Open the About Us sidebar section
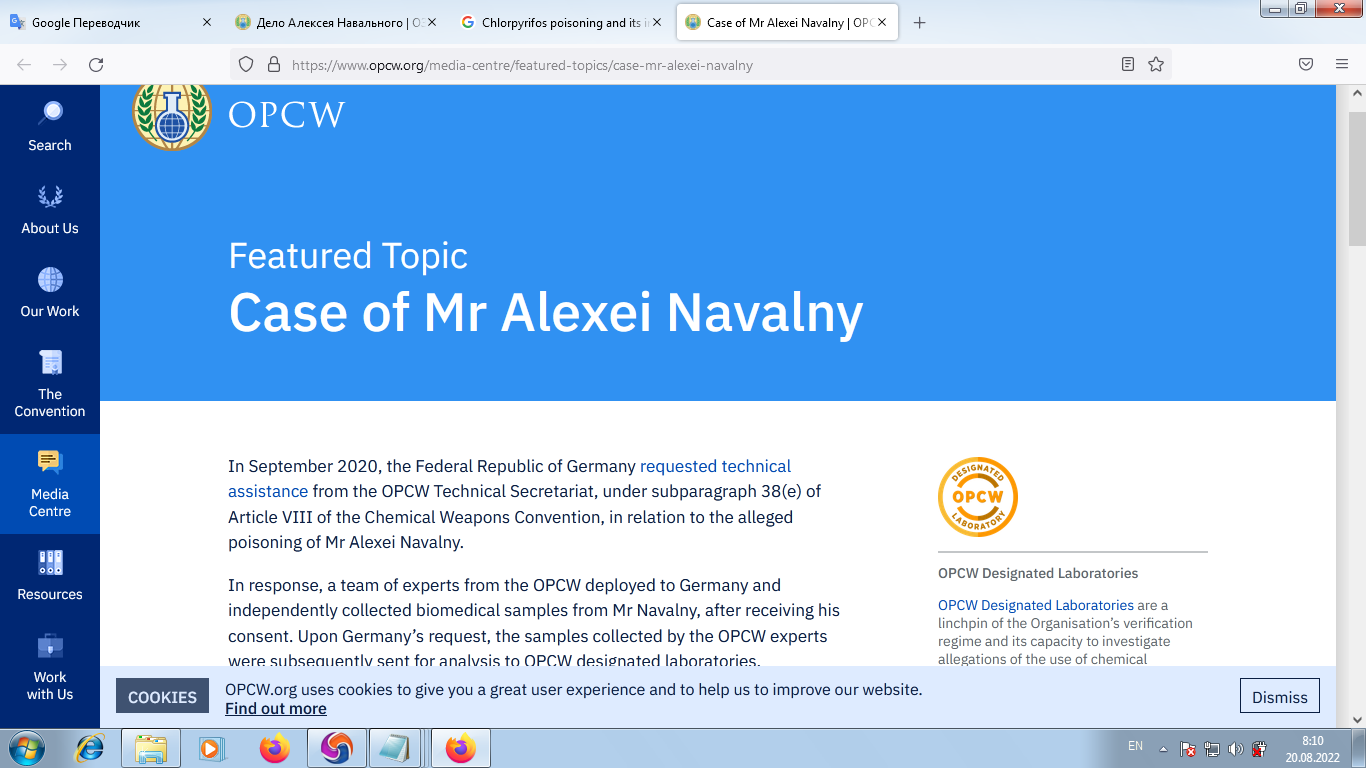 (50, 210)
